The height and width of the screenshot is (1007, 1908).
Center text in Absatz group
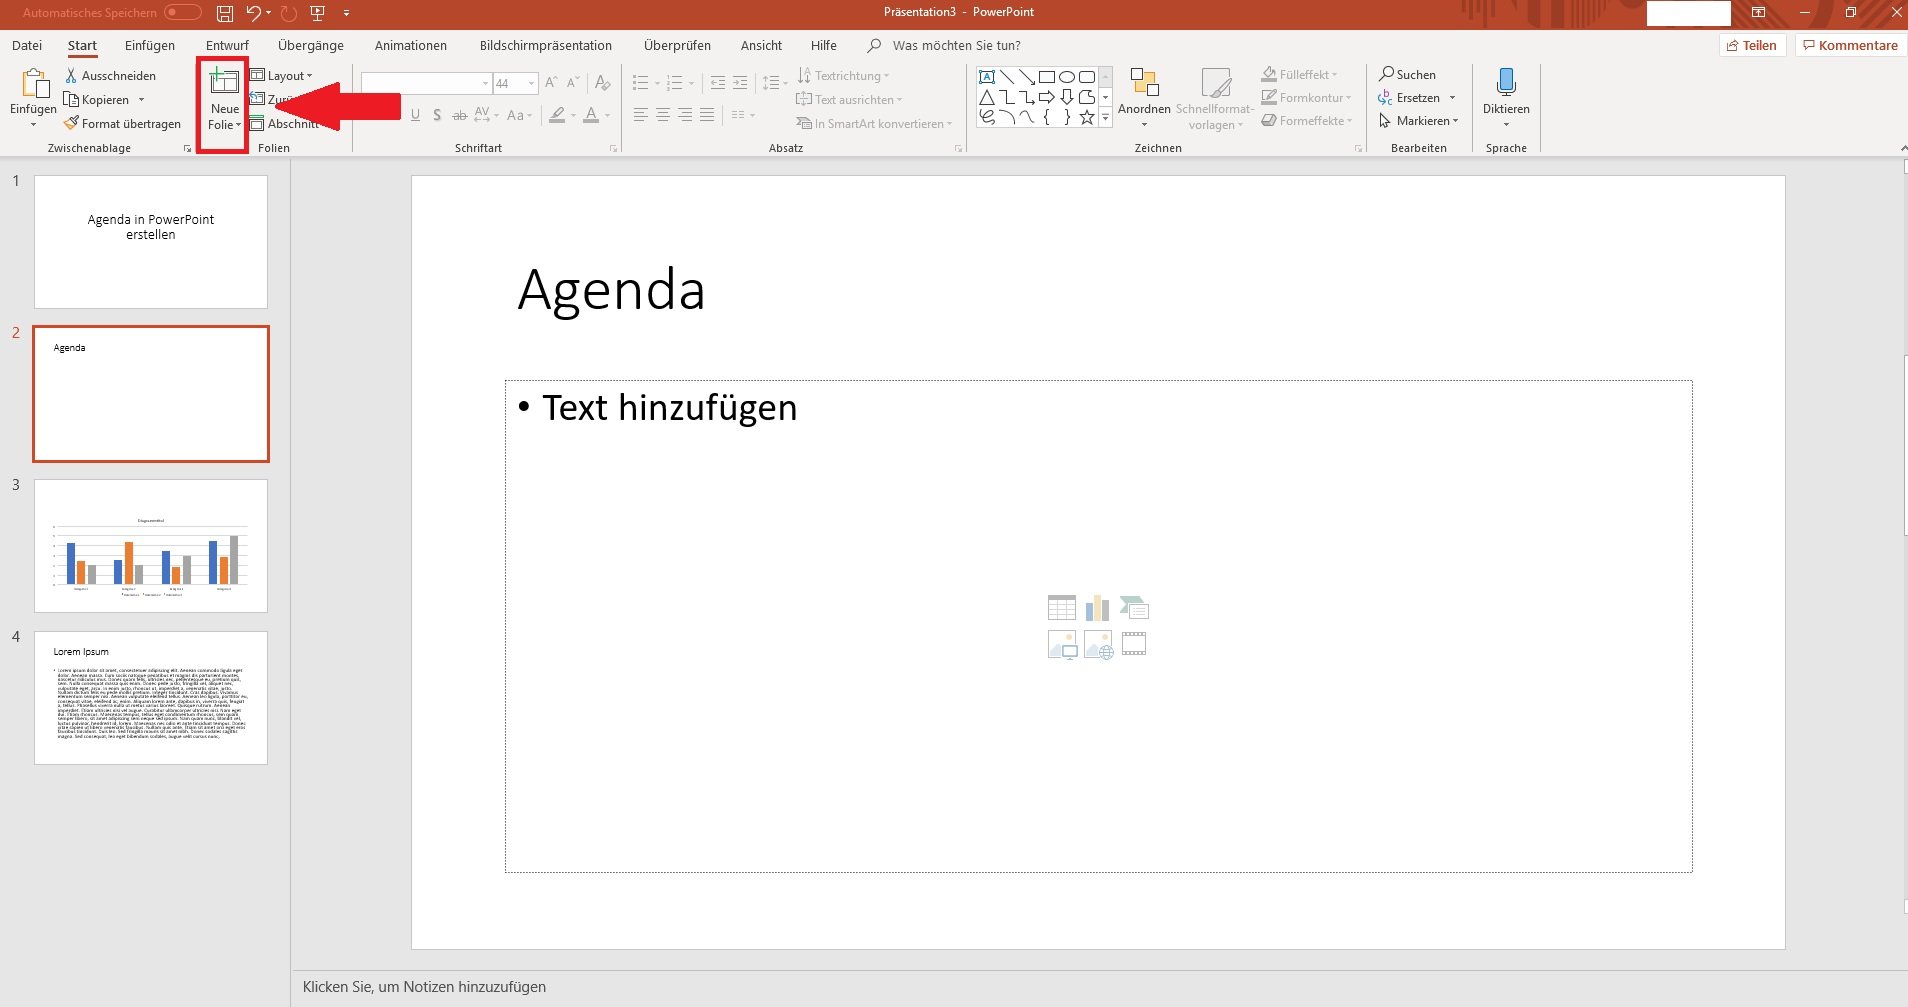coord(663,115)
